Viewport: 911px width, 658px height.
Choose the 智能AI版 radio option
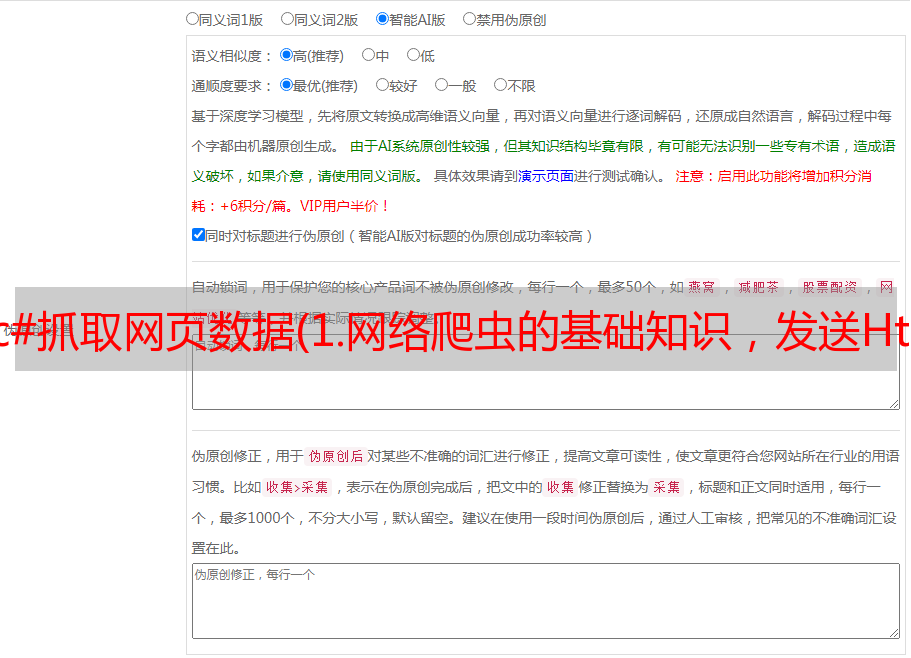click(x=382, y=19)
